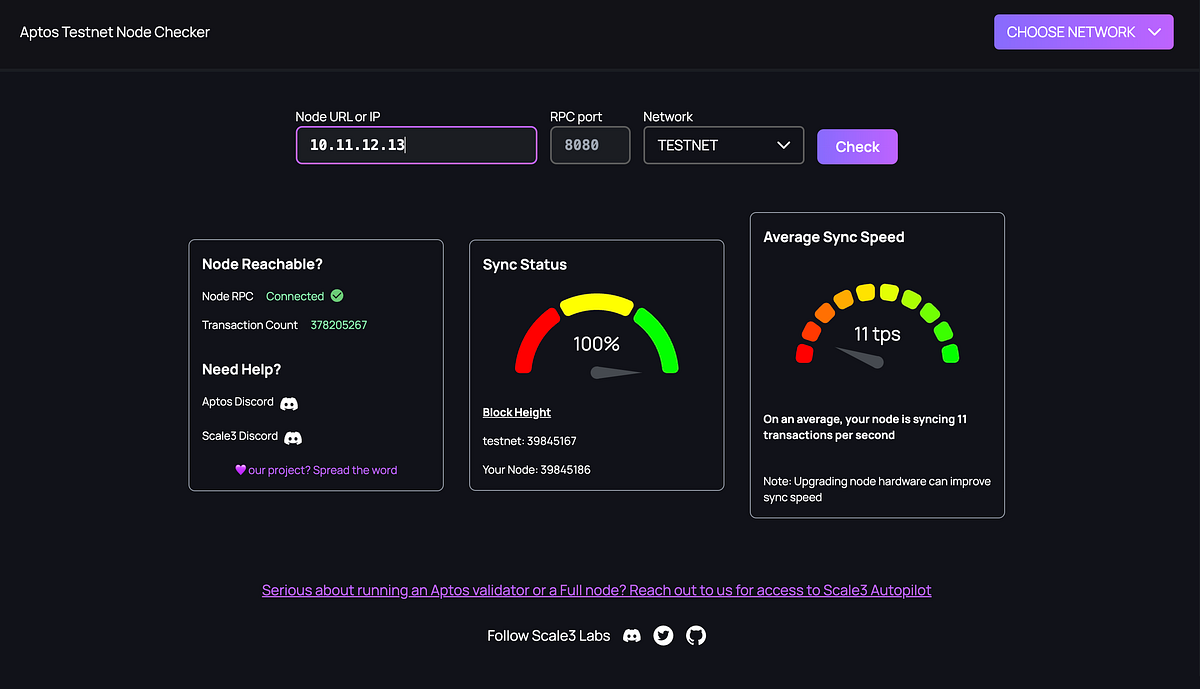Image resolution: width=1200 pixels, height=689 pixels.
Task: Open the TESTNET network dropdown
Action: 723,145
